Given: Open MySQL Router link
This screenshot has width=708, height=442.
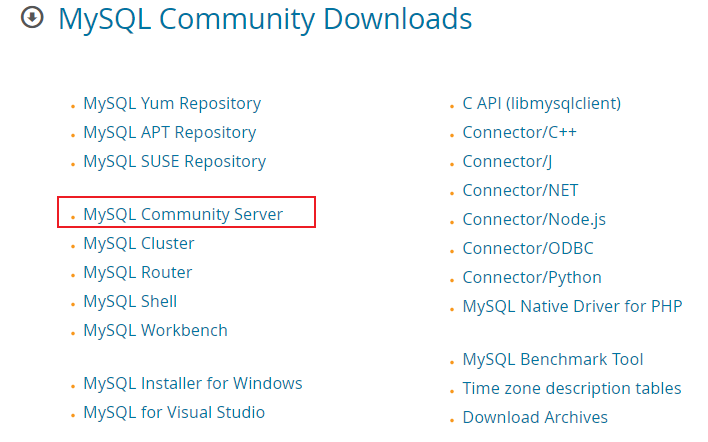Looking at the screenshot, I should (138, 272).
